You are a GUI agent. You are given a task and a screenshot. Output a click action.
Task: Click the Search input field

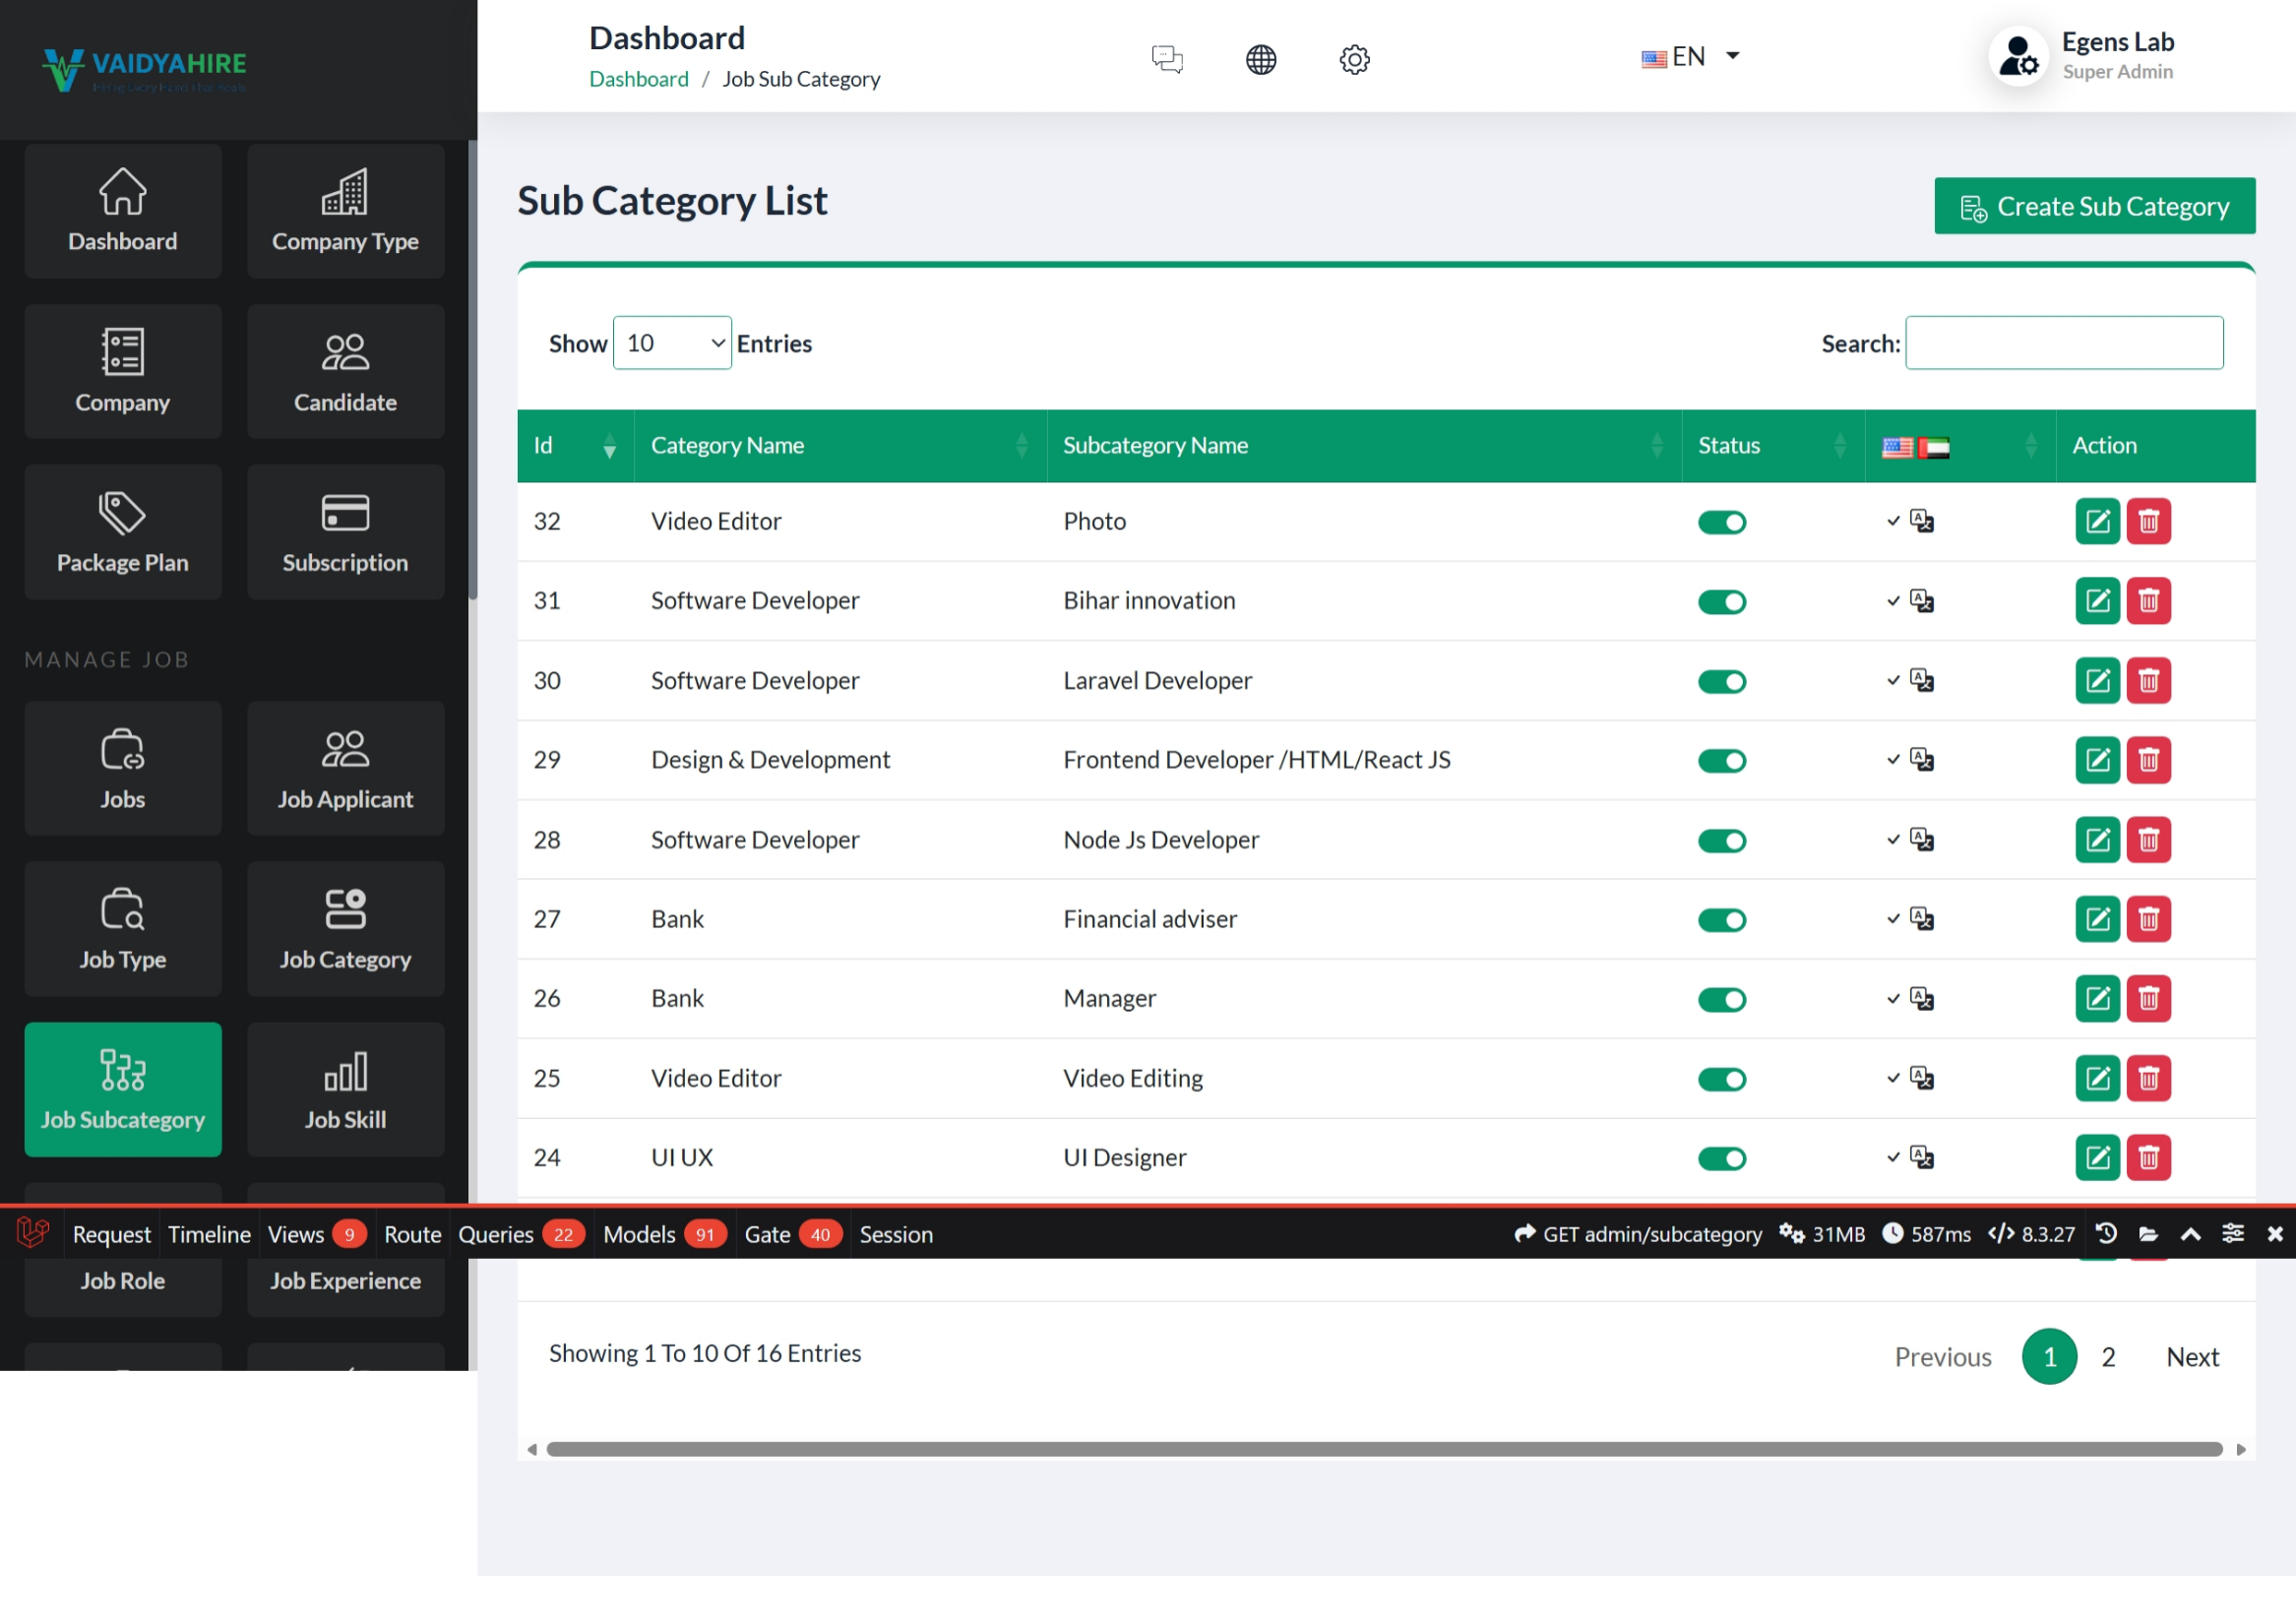click(2063, 343)
